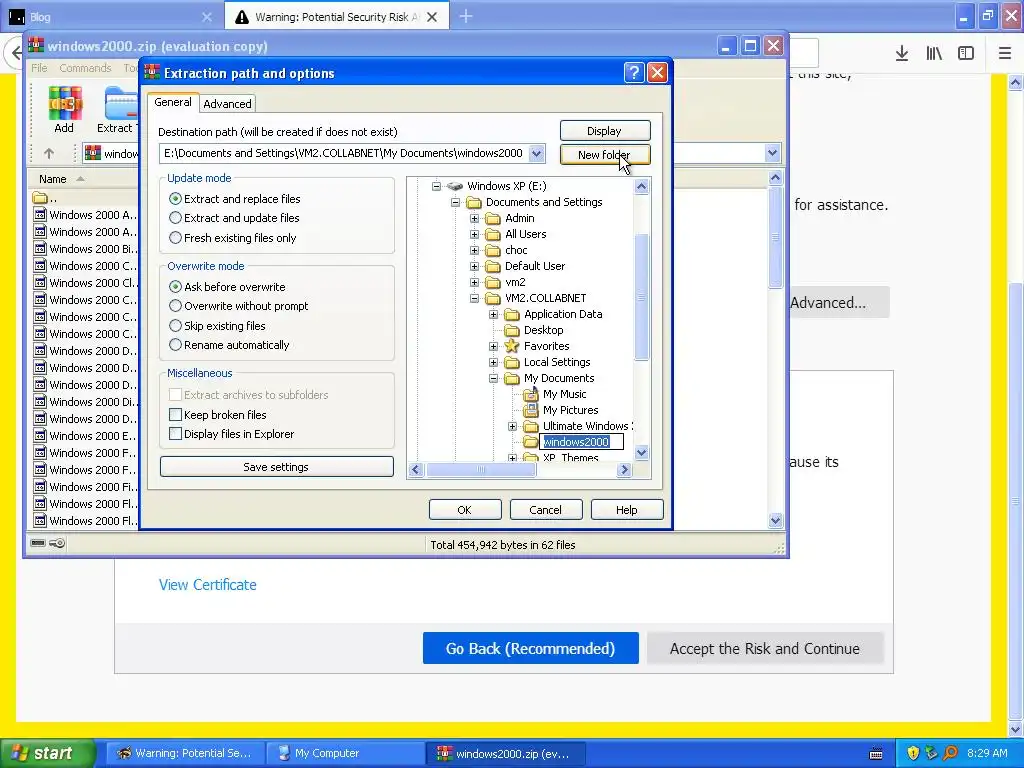
Task: Expand the Default User folder node
Action: (475, 266)
